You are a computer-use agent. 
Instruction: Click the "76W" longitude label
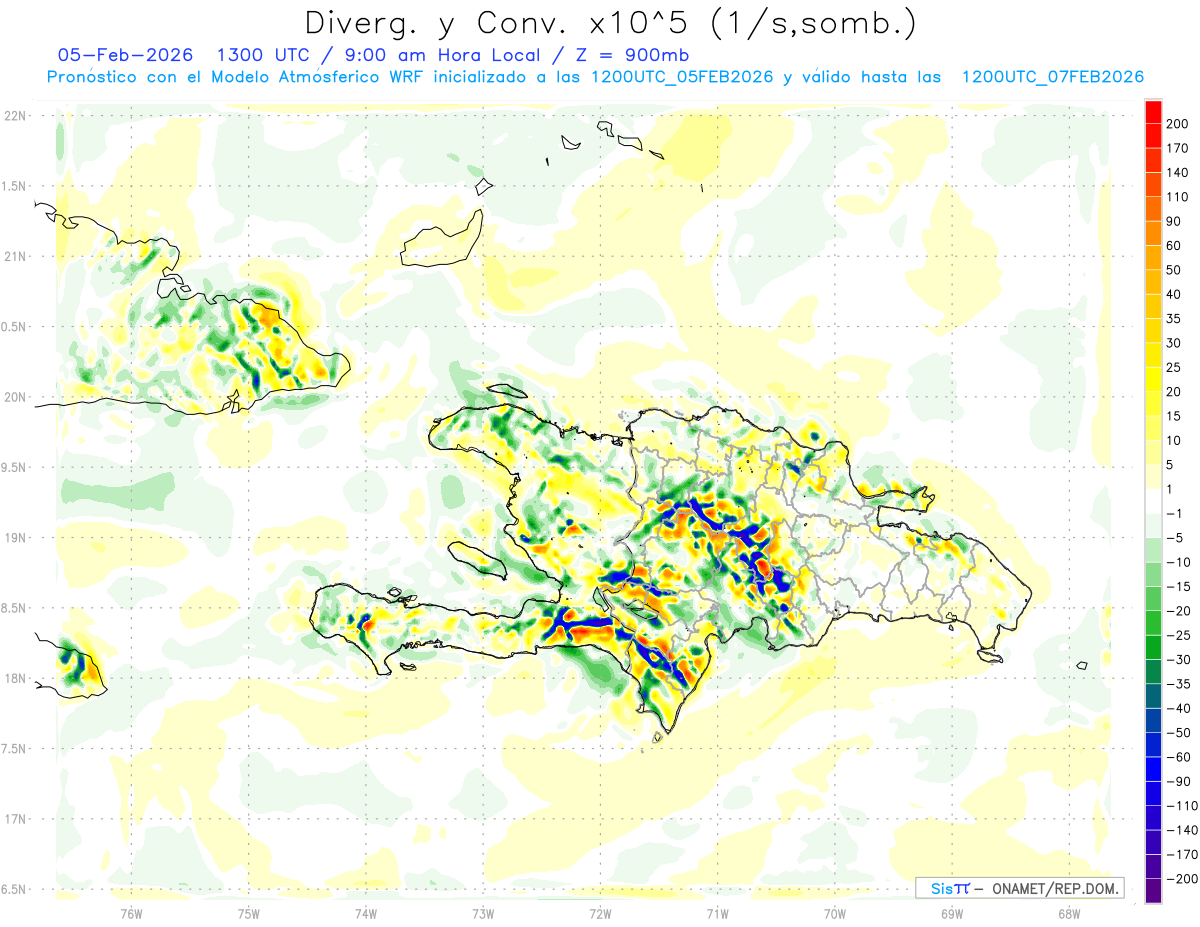point(131,913)
